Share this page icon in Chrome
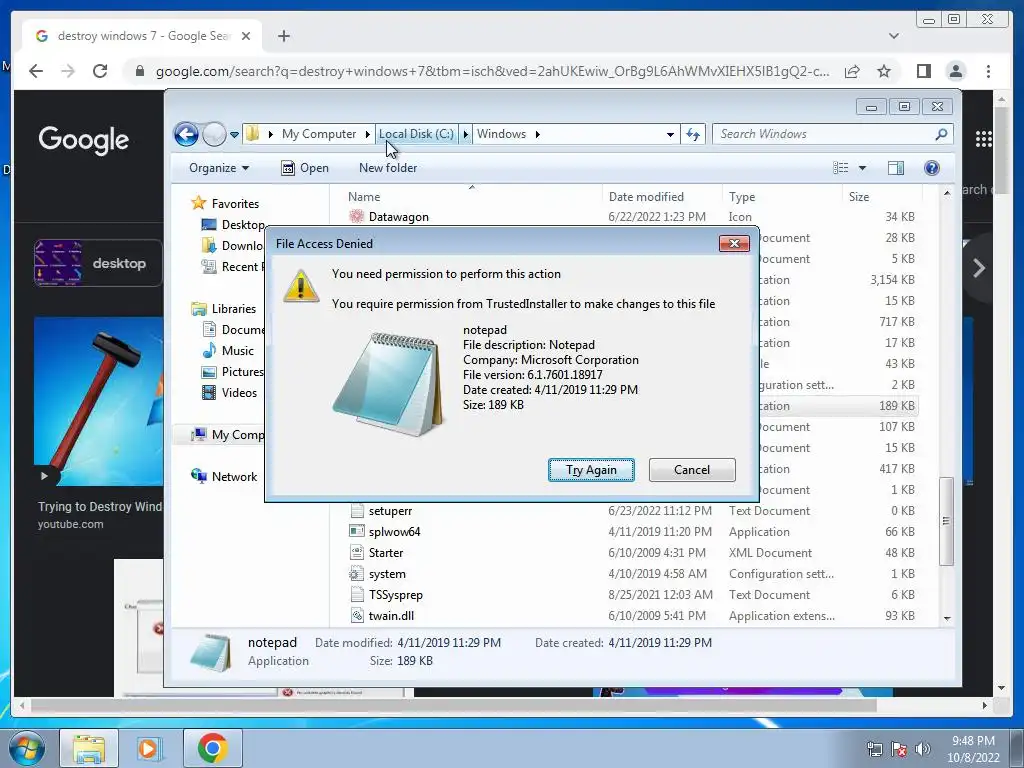1024x768 pixels. click(x=852, y=71)
